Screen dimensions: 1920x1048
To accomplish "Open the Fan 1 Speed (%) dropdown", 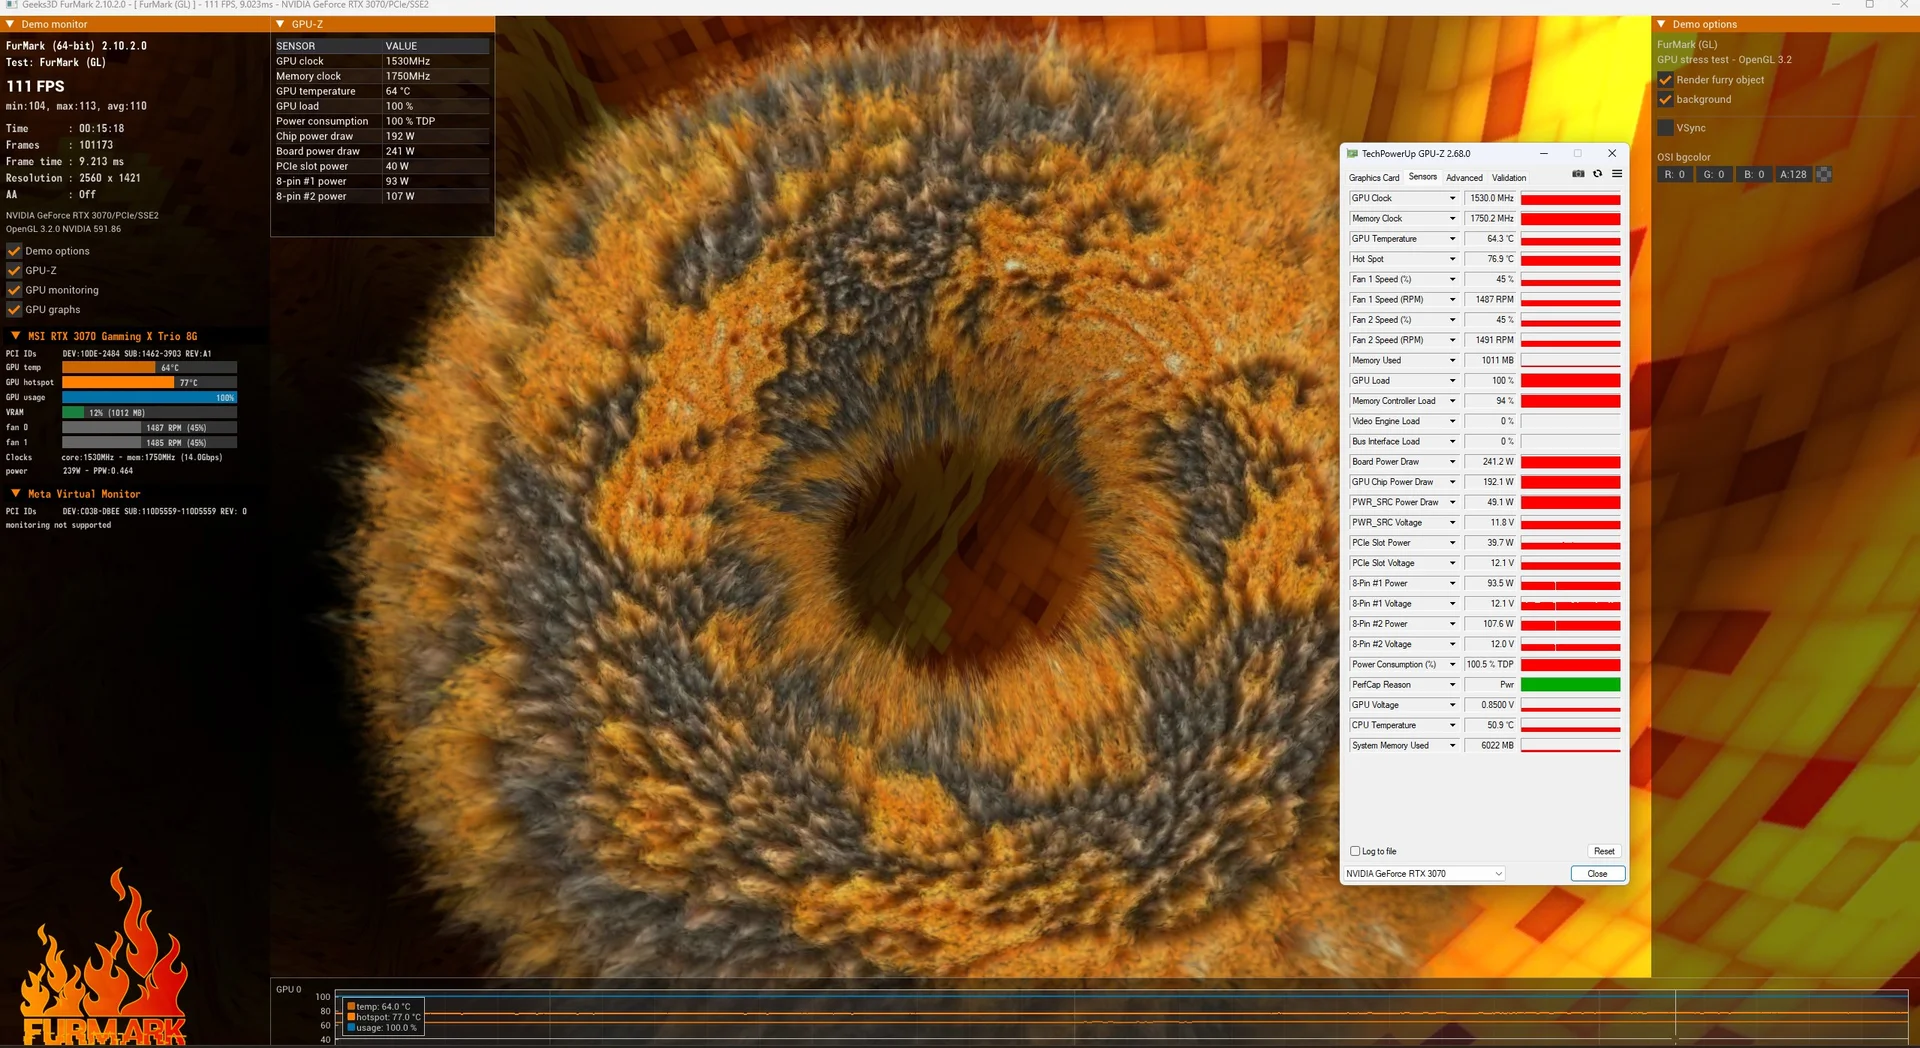I will click(x=1452, y=279).
